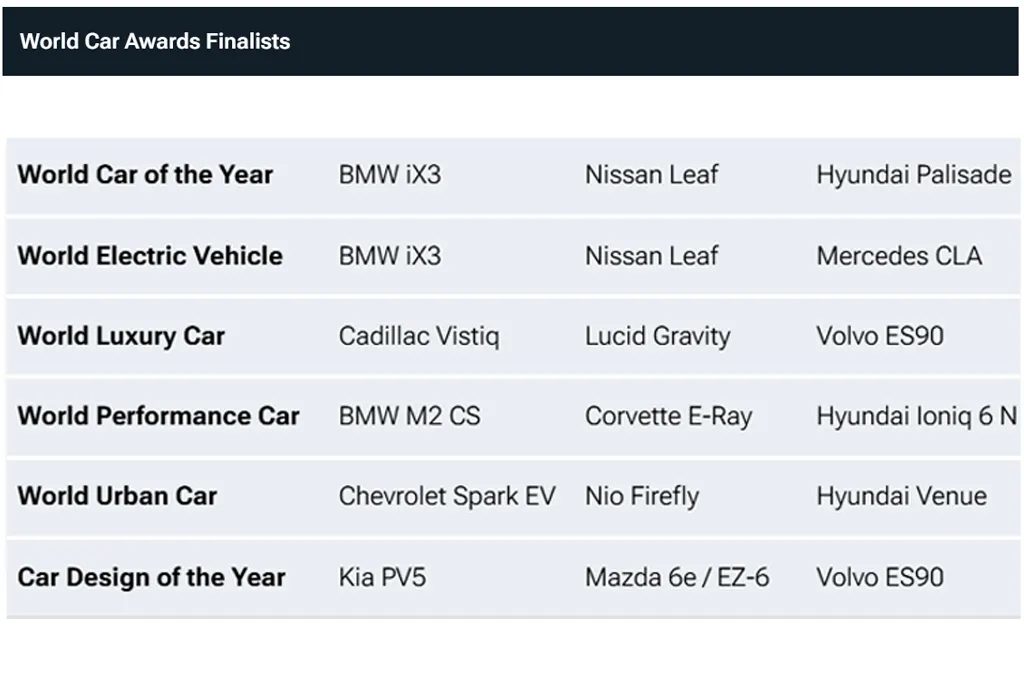The image size is (1024, 684).
Task: Select Lucid Gravity in the luxury row
Action: point(657,336)
